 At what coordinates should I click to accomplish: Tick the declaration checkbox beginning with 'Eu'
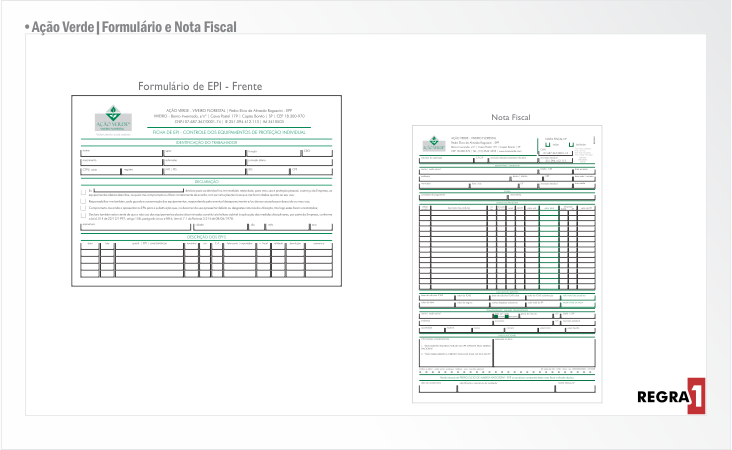tap(83, 191)
